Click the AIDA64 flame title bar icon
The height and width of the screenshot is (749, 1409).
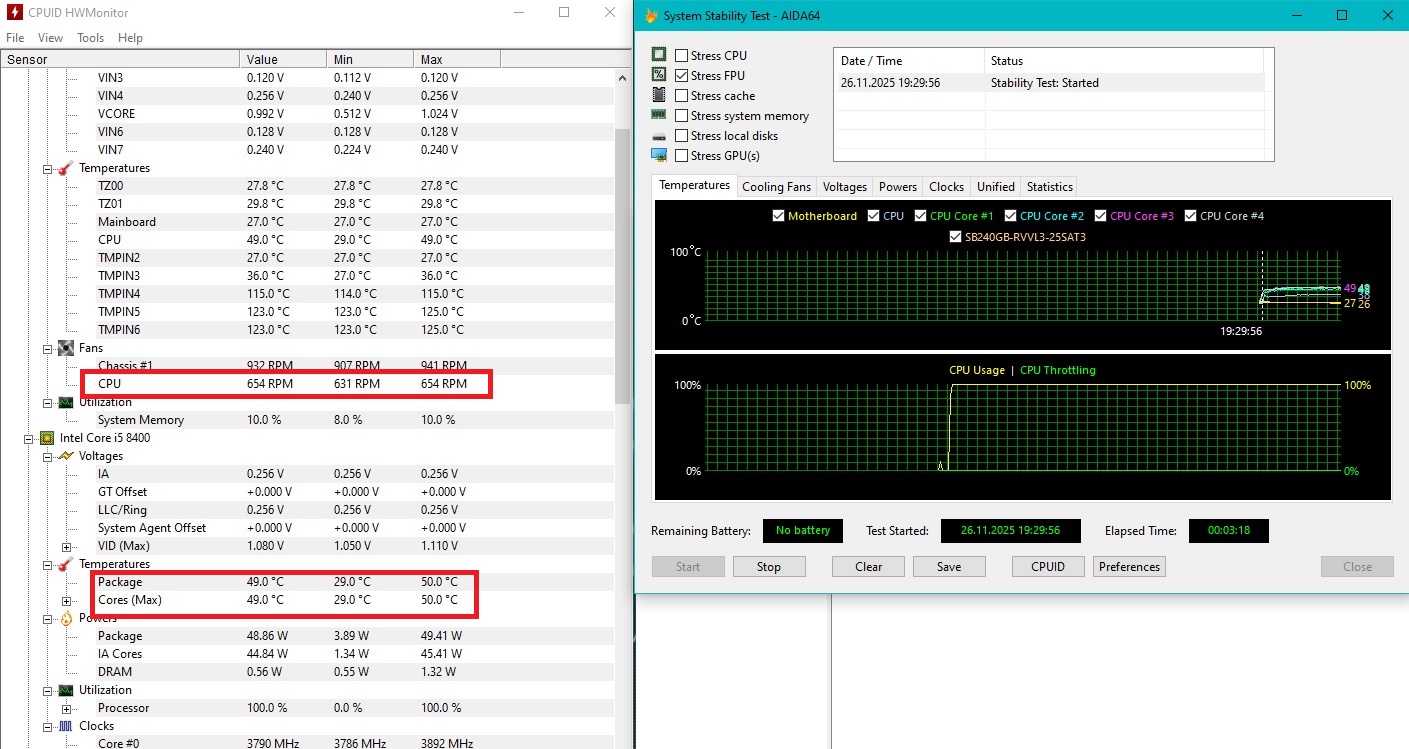(652, 15)
